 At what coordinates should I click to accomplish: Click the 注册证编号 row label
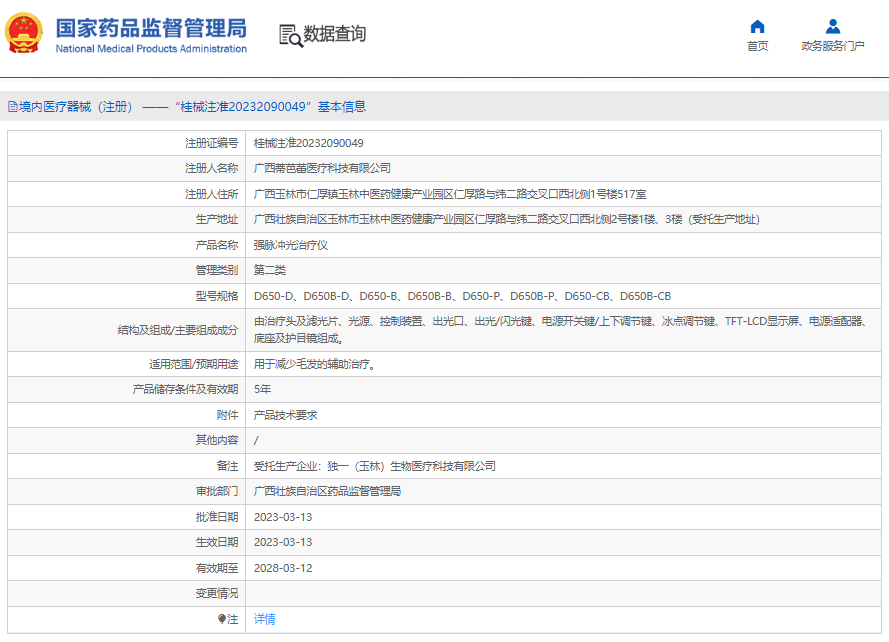[211, 143]
